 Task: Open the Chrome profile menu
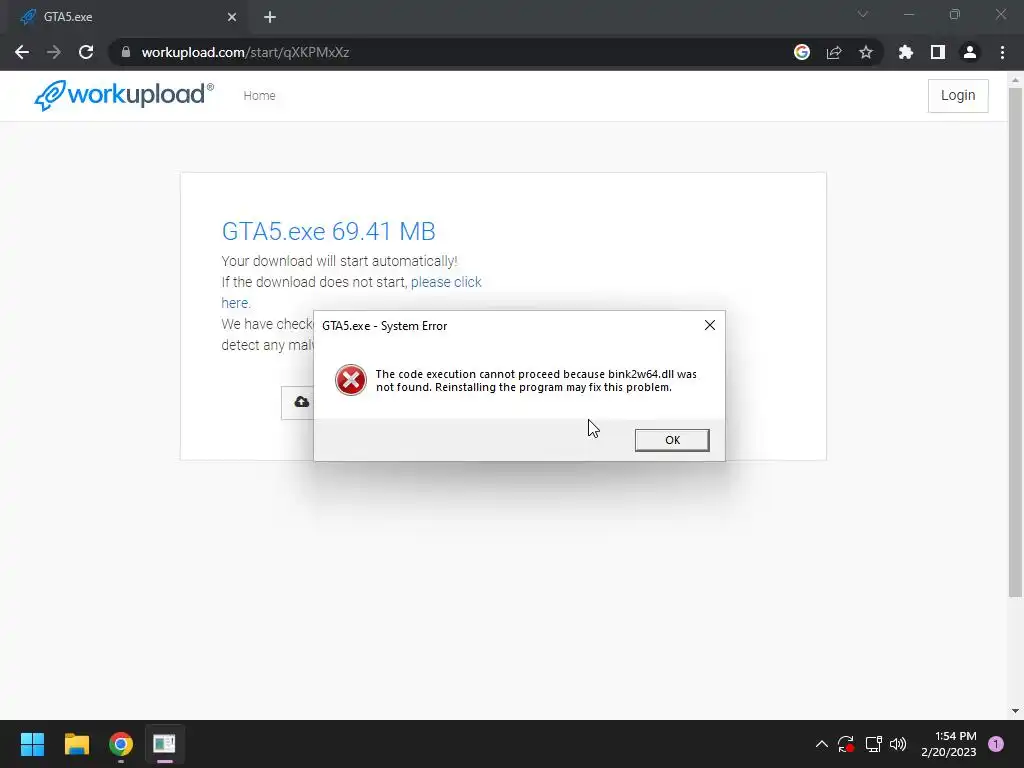pyautogui.click(x=970, y=52)
